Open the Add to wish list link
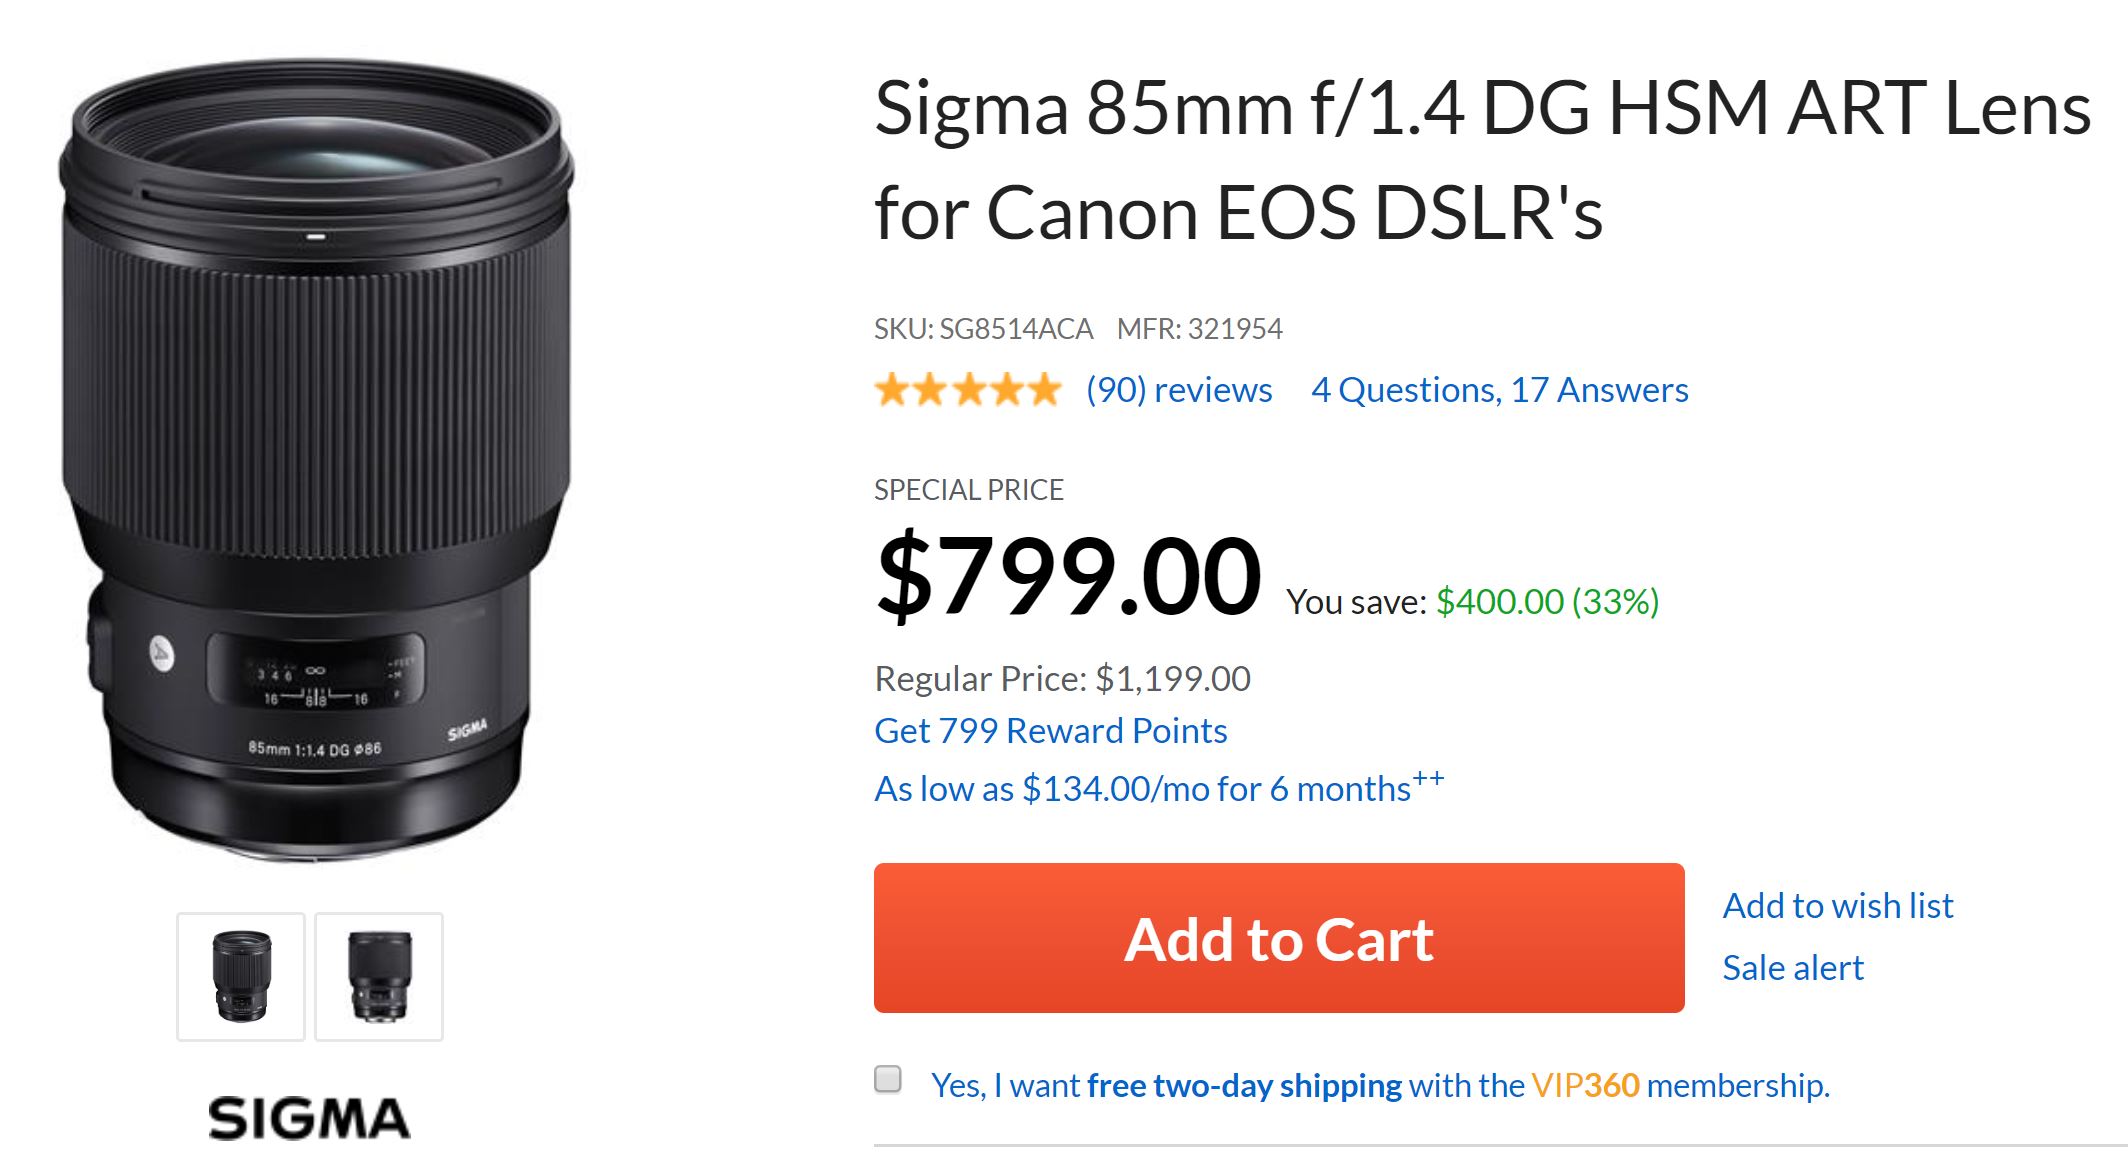Viewport: 2128px width, 1166px height. (x=1837, y=906)
